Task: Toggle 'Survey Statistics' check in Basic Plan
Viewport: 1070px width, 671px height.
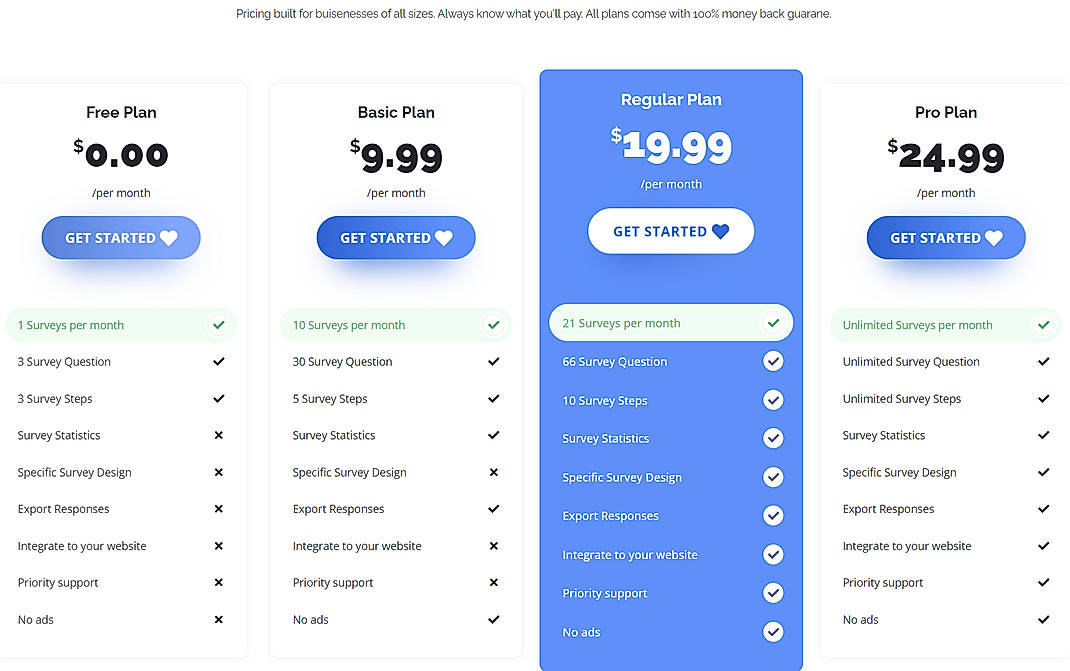Action: (x=493, y=435)
